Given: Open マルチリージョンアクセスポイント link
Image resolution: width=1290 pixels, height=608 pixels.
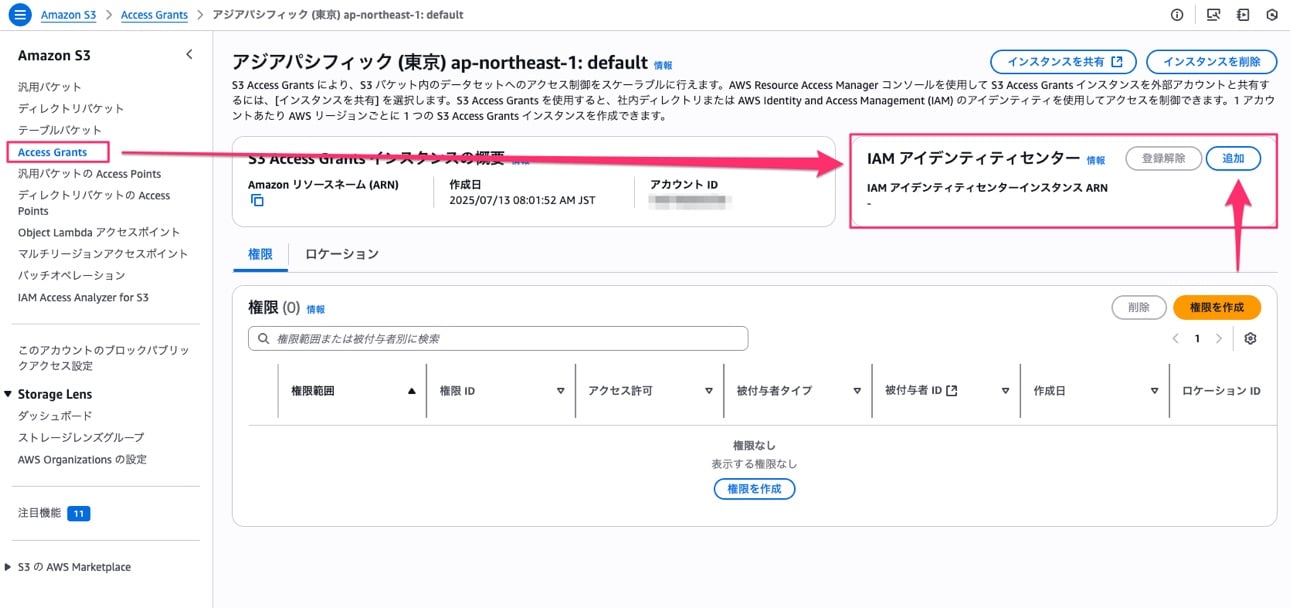Looking at the screenshot, I should point(103,254).
